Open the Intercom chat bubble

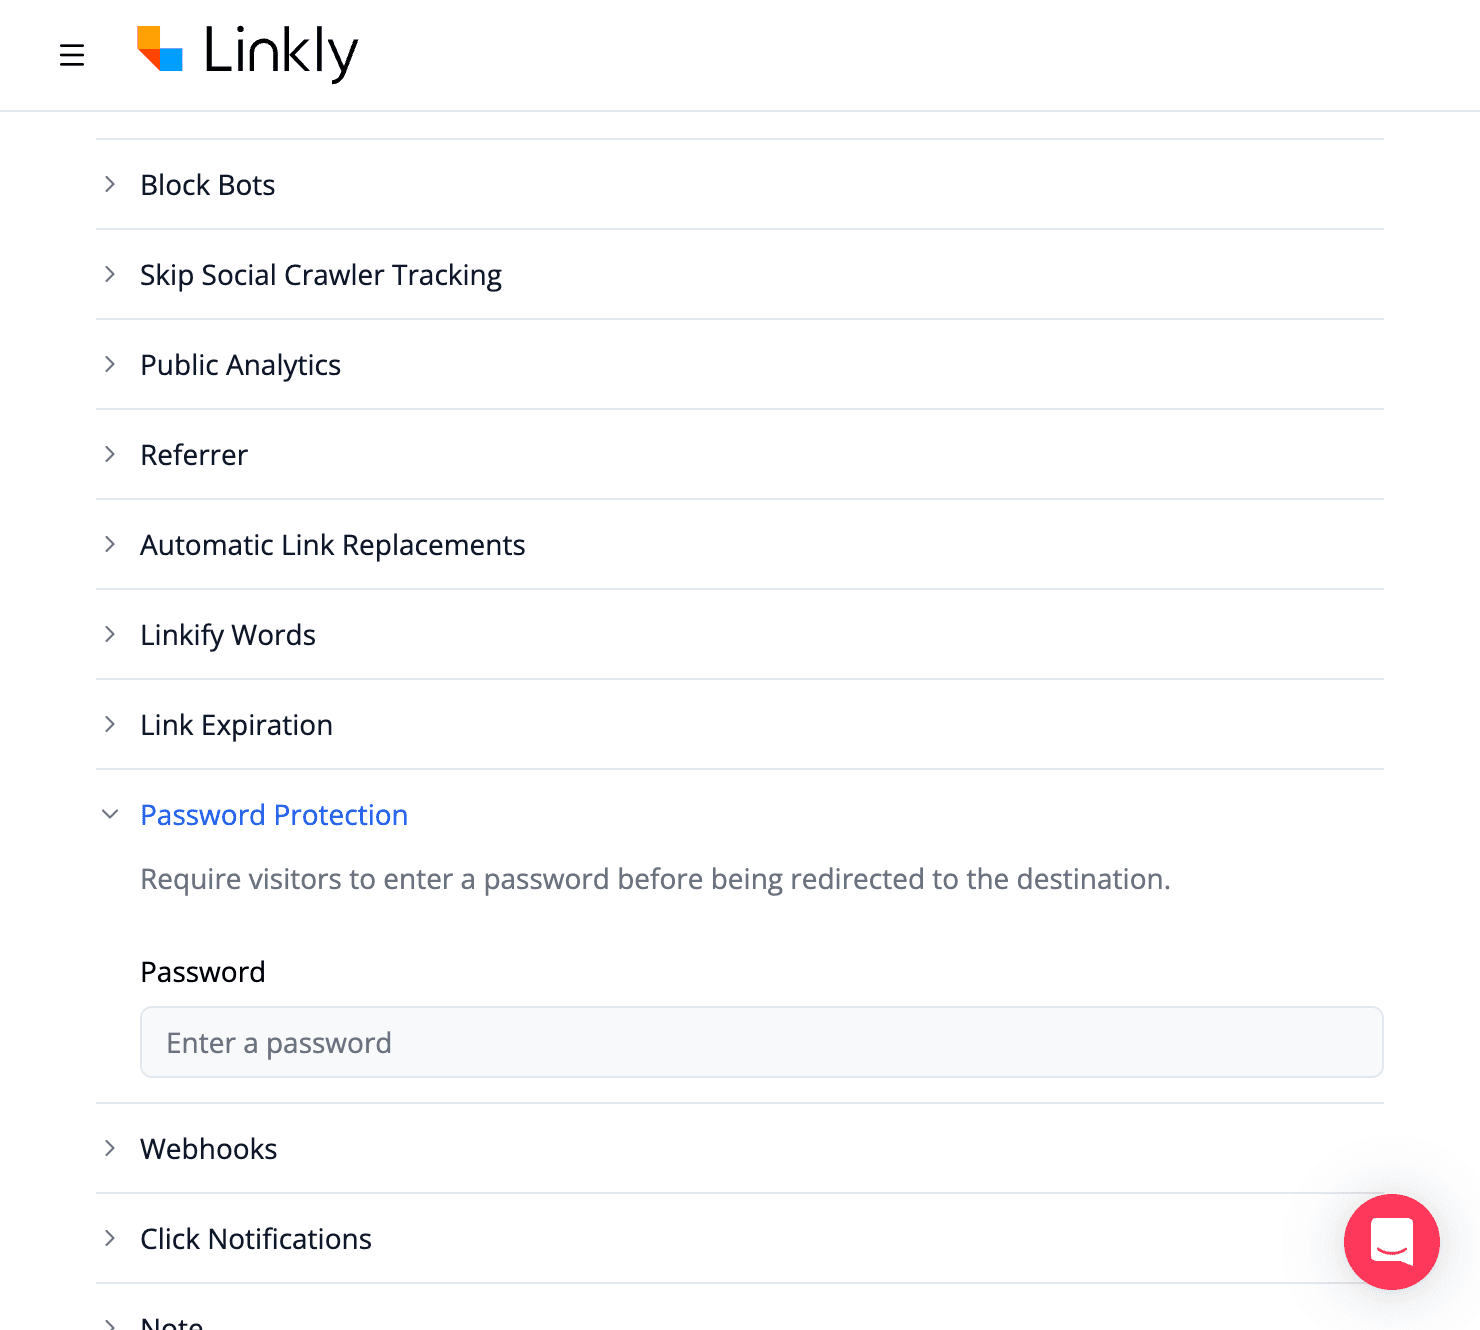click(1392, 1243)
